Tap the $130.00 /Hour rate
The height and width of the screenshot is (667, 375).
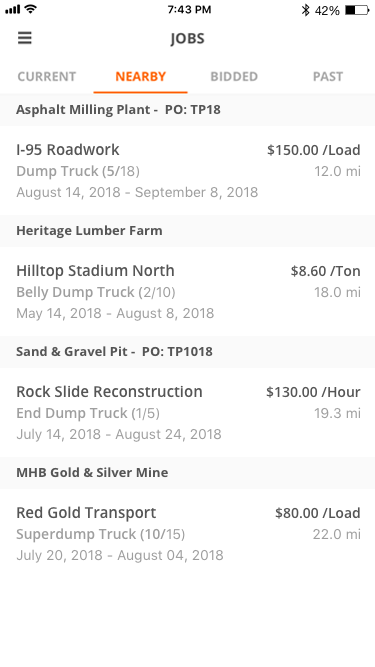313,392
